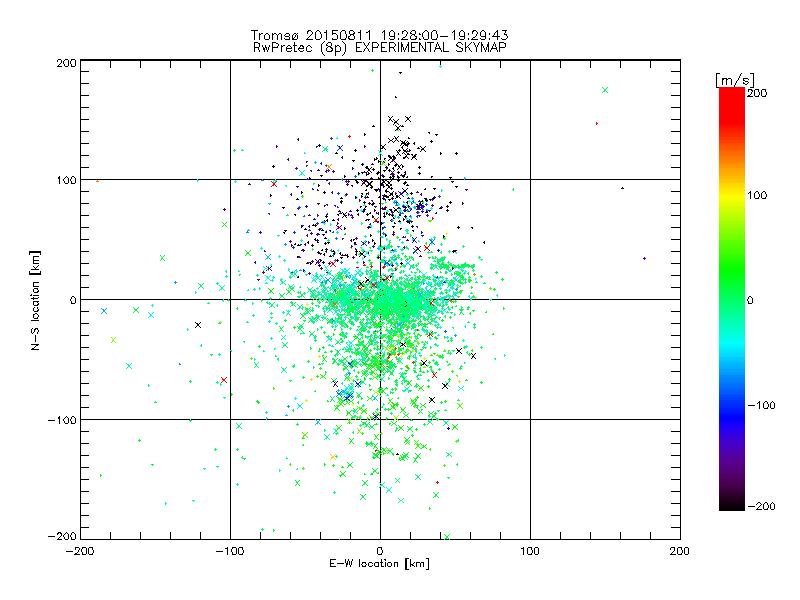
Task: Click the x-axis tick label '0'
Action: 380,551
